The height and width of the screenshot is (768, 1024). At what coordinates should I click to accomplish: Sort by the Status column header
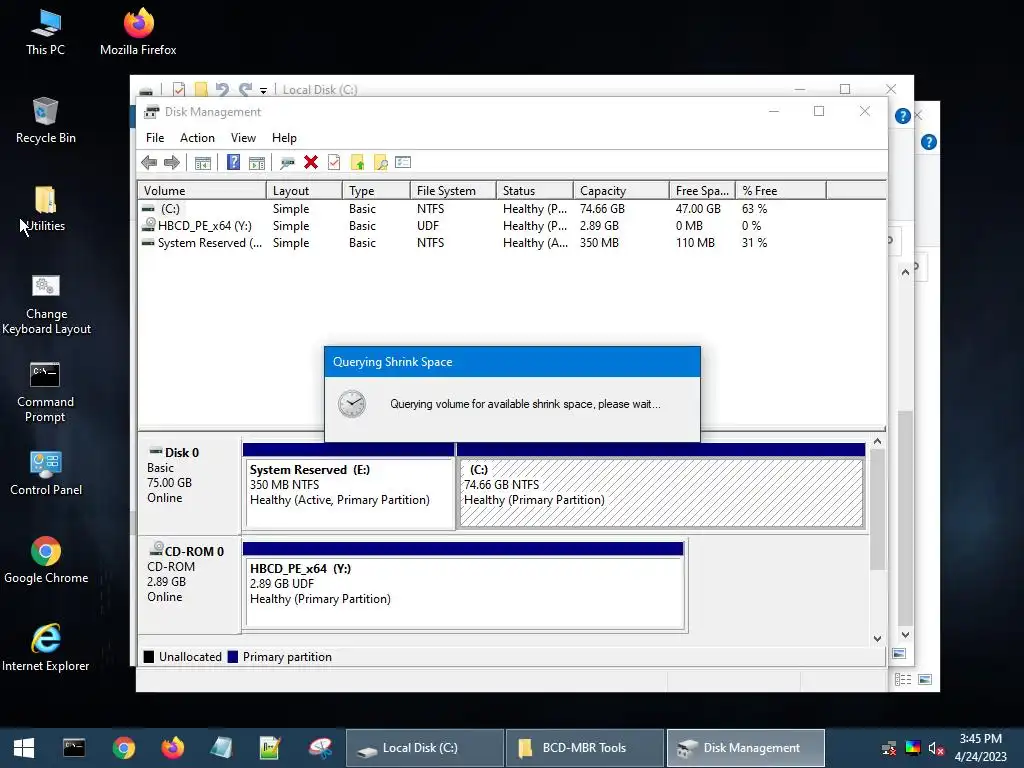[x=535, y=191]
